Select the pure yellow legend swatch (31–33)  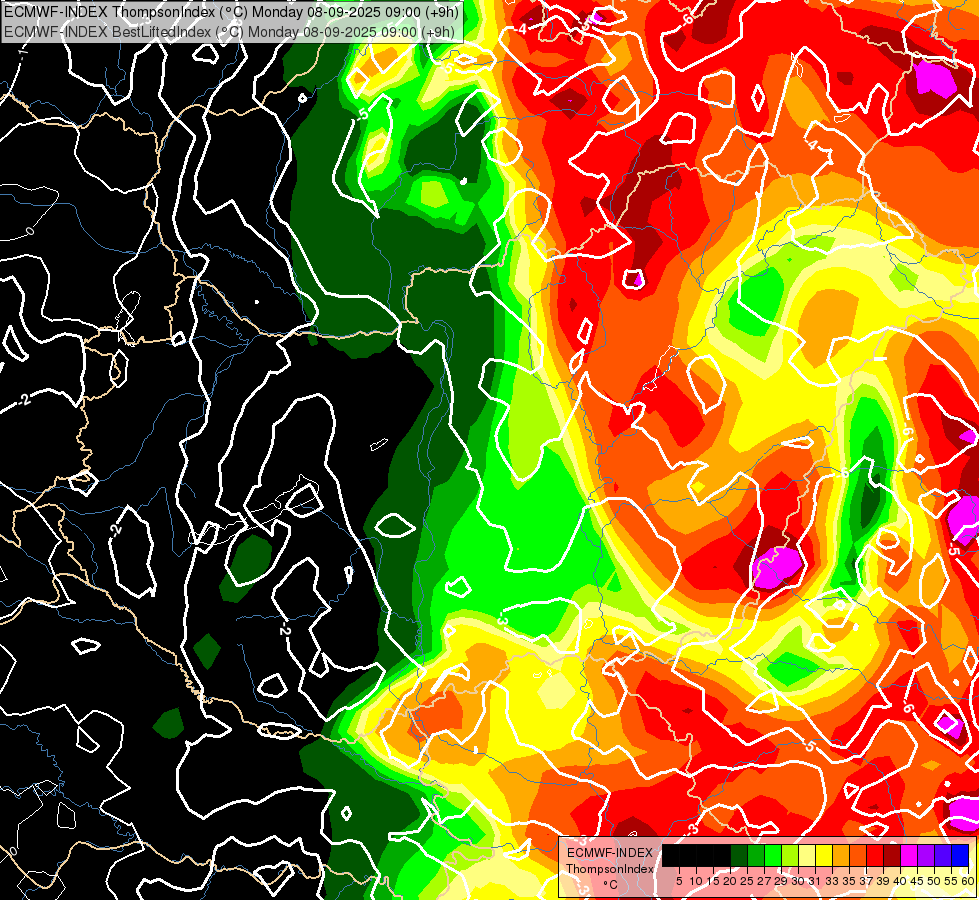coord(824,855)
